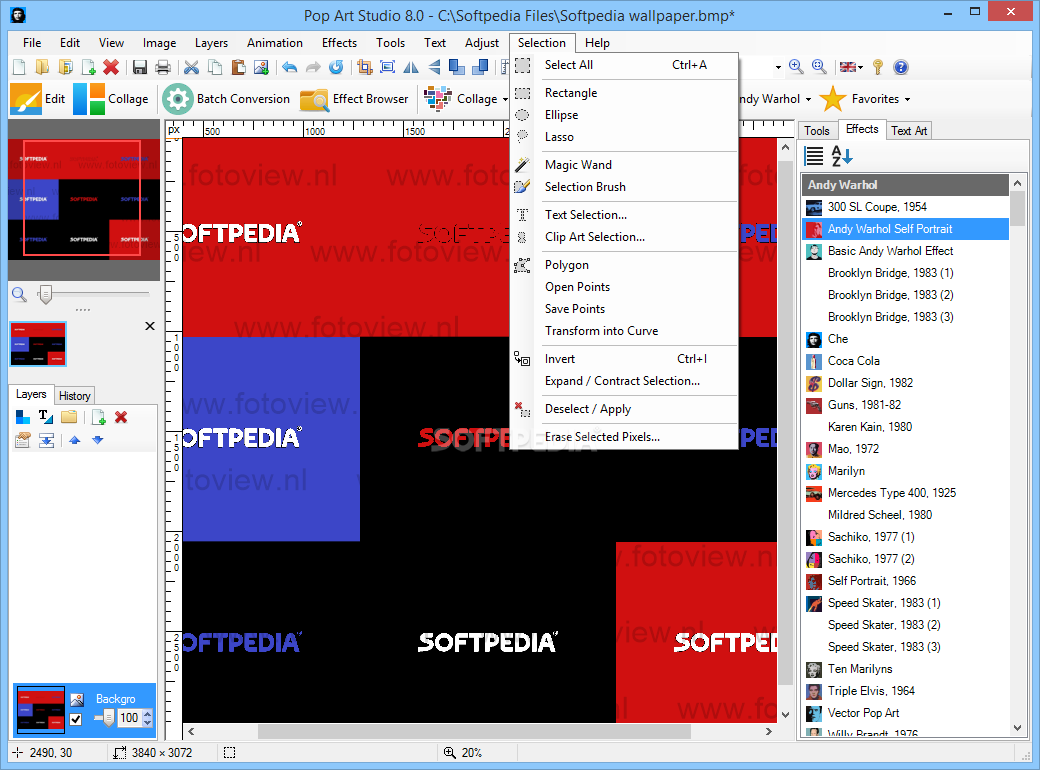This screenshot has height=770, width=1040.
Task: Sort effects alphabetically with A-Z icon
Action: pos(842,156)
